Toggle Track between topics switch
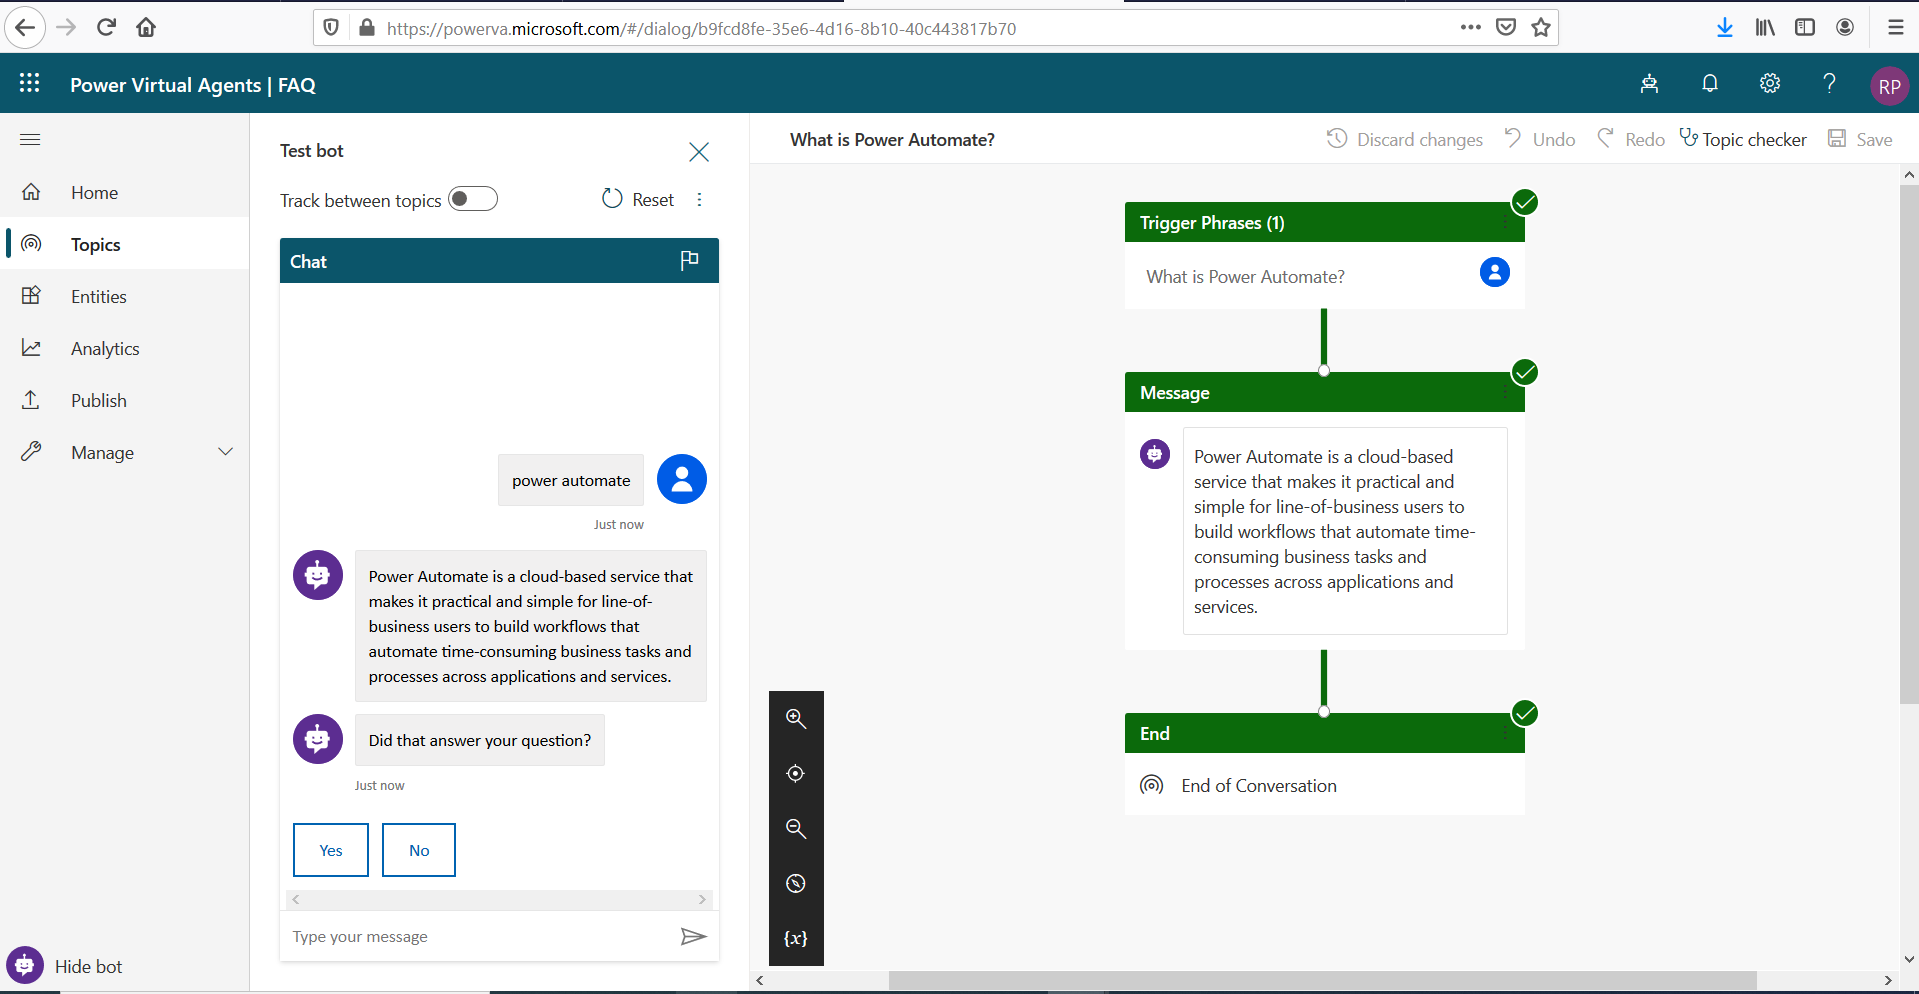Screen dimensions: 1919x994 pyautogui.click(x=473, y=199)
